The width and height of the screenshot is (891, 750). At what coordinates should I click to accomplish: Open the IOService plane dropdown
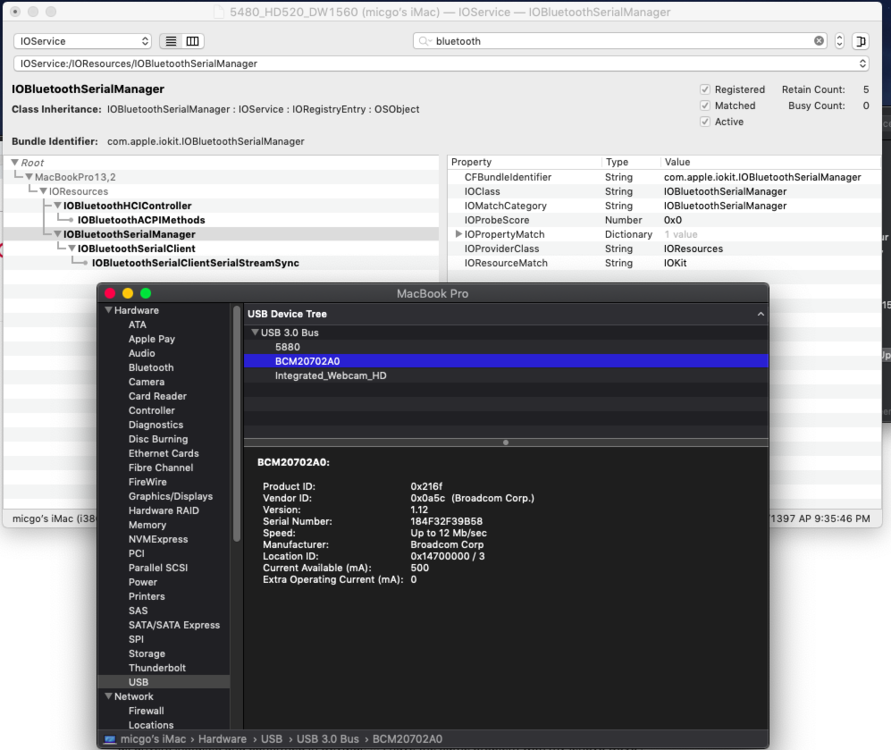coord(82,41)
